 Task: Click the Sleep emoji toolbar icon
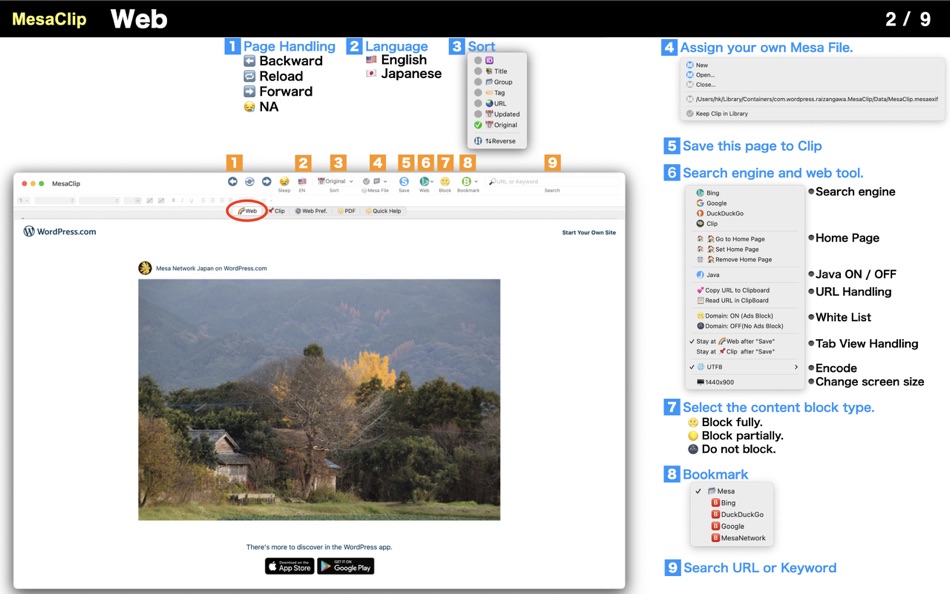(x=284, y=181)
